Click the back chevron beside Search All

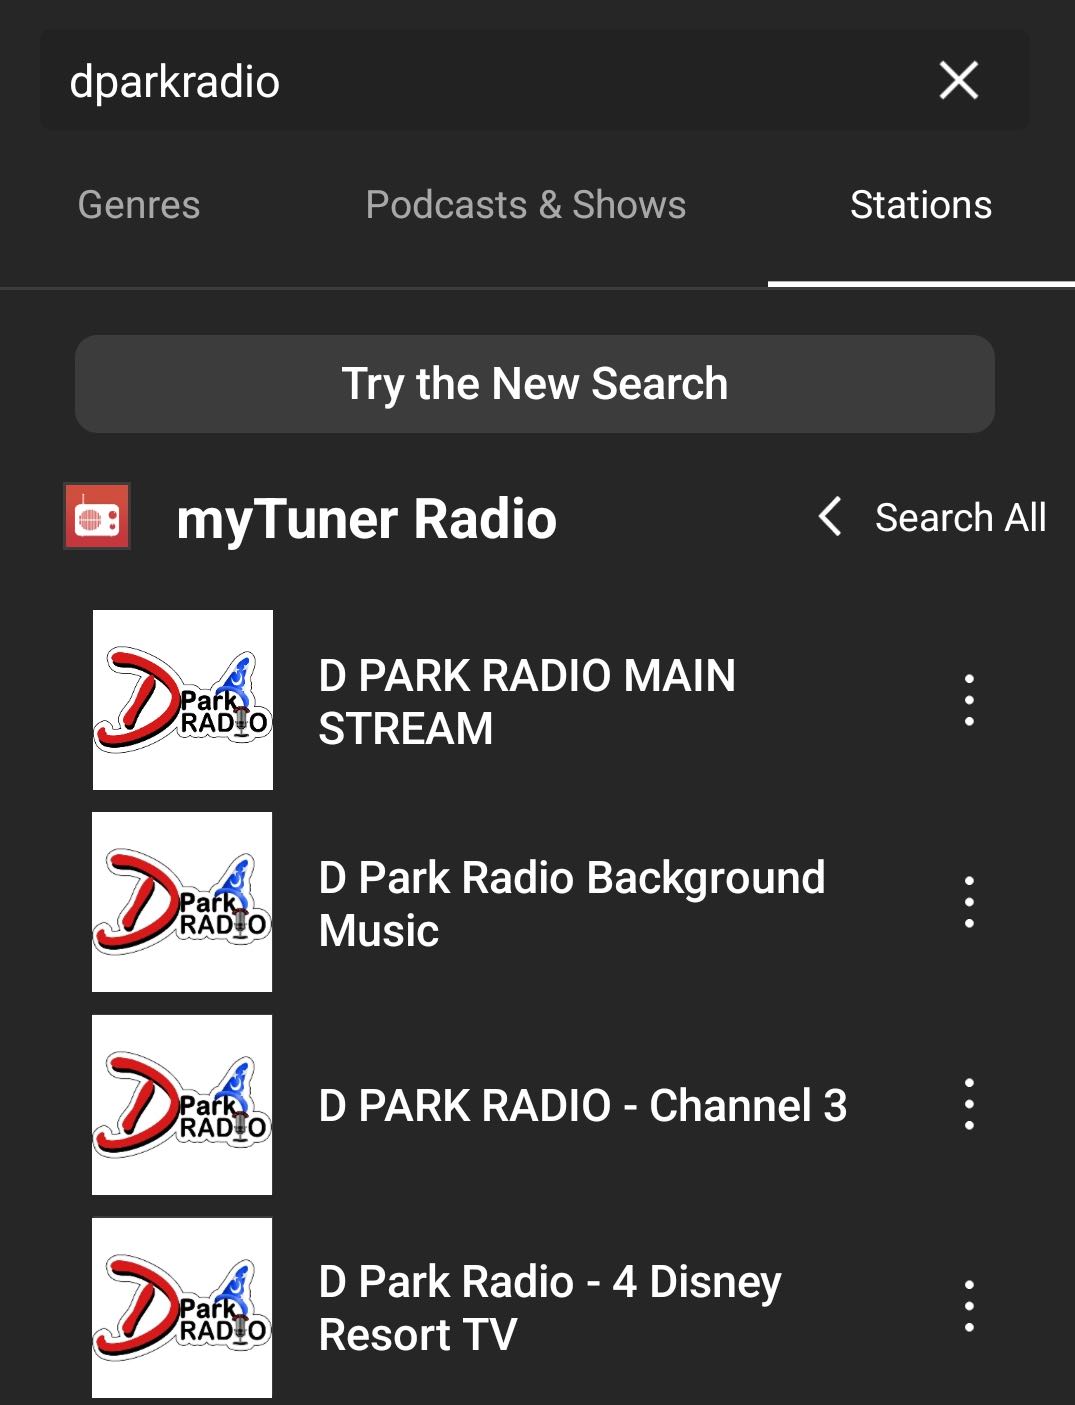[x=830, y=517]
